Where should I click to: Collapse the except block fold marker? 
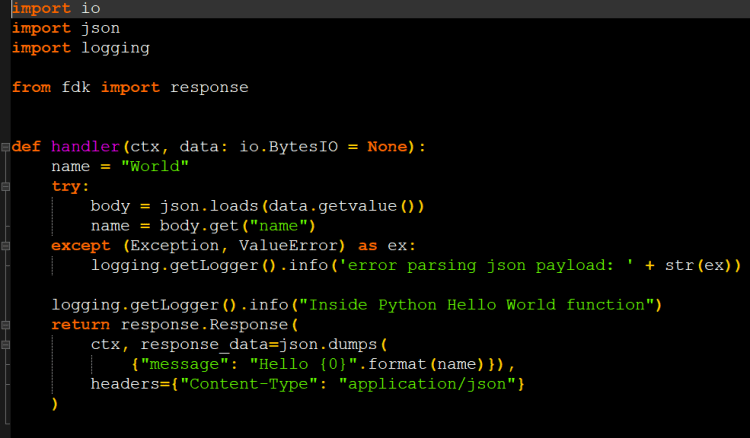click(5, 246)
